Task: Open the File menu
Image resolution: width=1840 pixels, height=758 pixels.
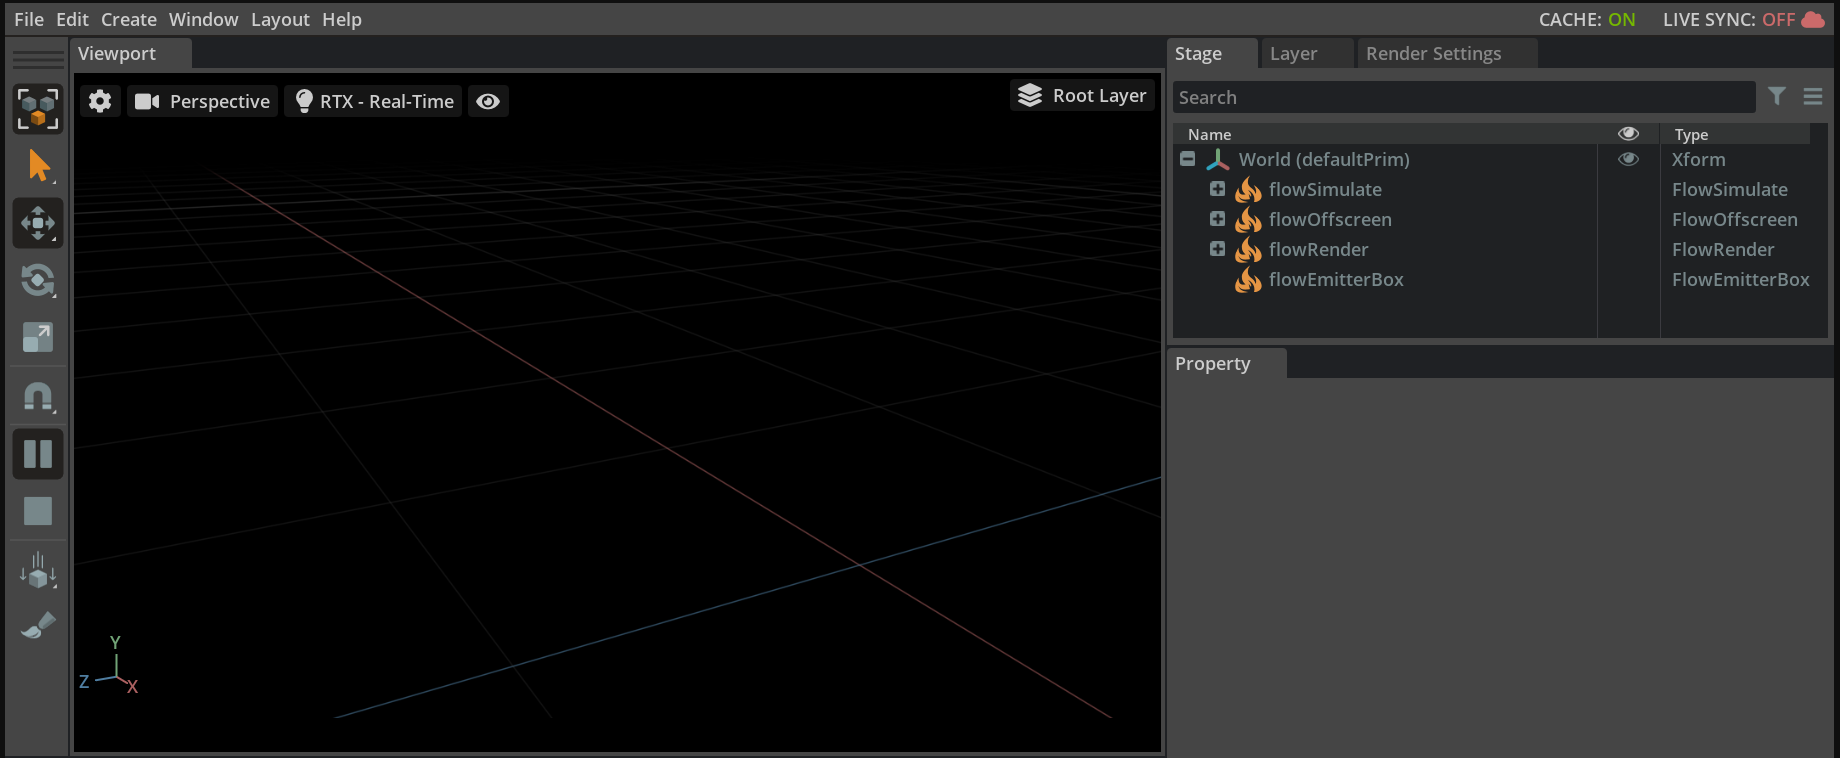Action: [29, 19]
